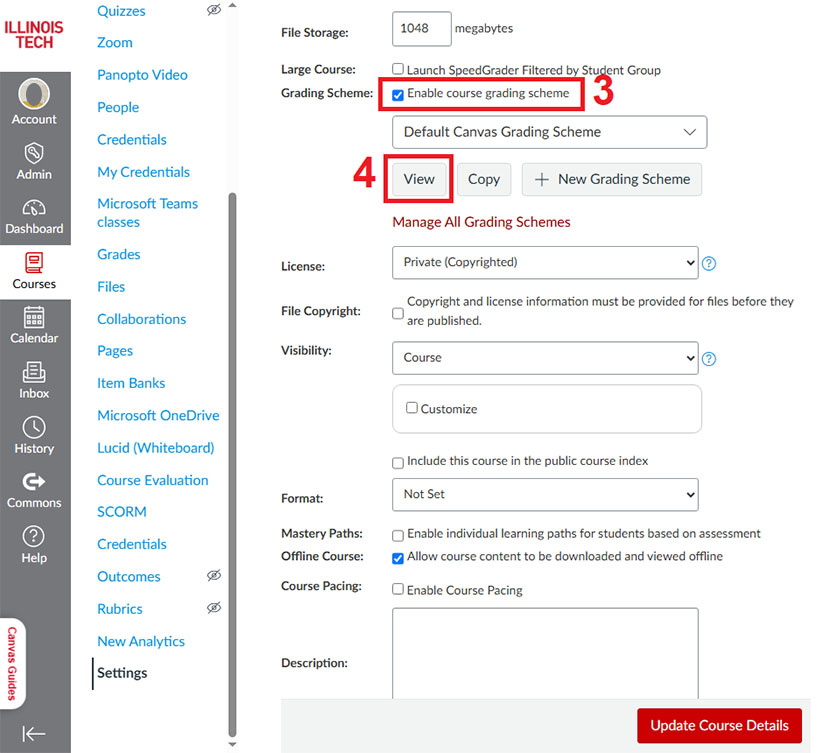830x753 pixels.
Task: Disable the Enable course grading scheme checkbox
Action: pyautogui.click(x=398, y=94)
